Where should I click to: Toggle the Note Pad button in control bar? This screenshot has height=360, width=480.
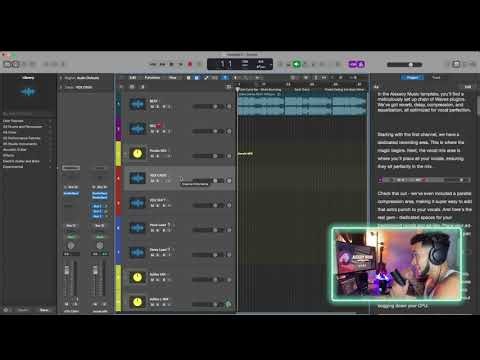pos(456,64)
